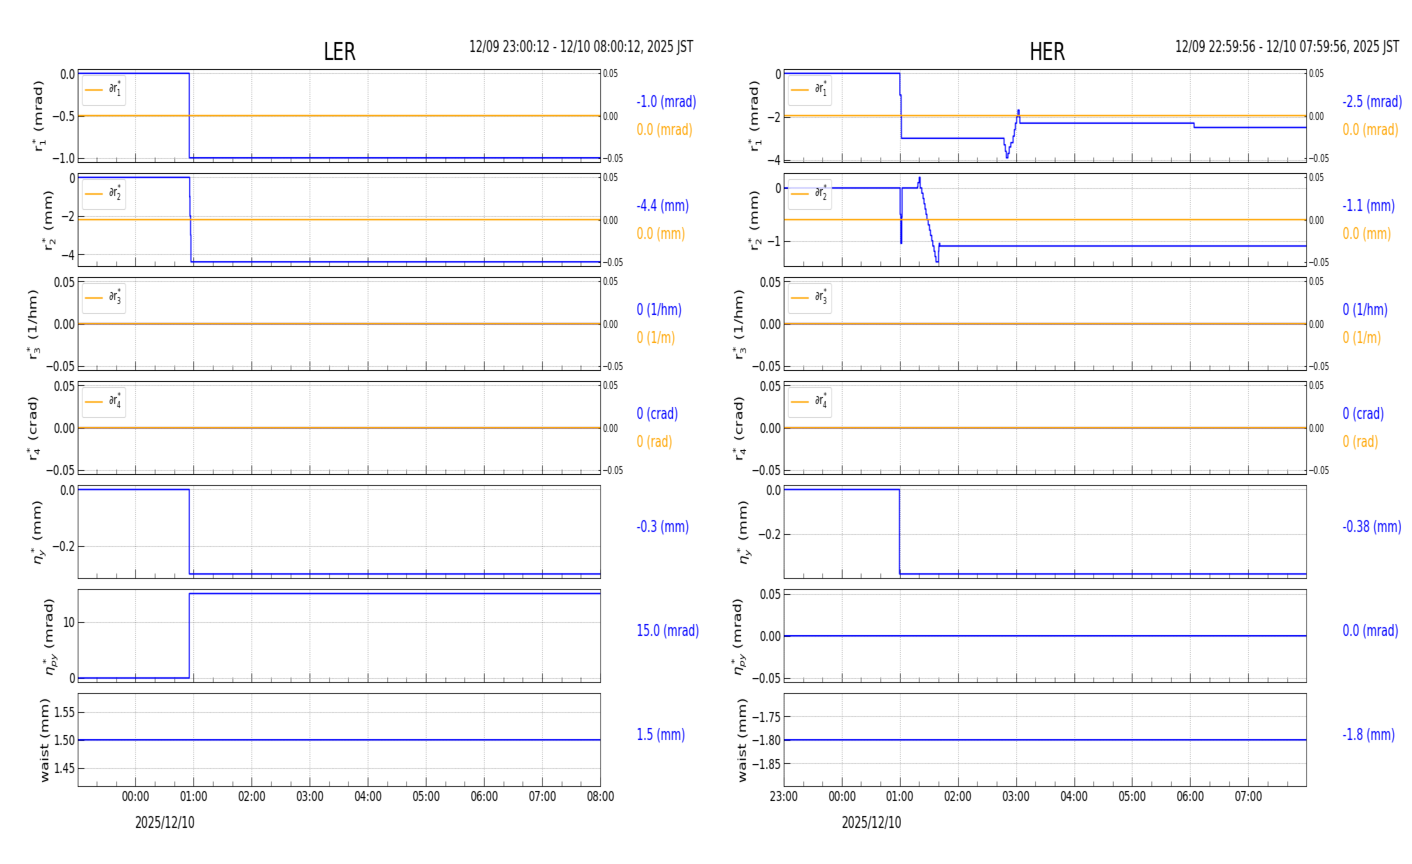1412x864 pixels.
Task: Click the 1.55 tick on LER waist axis
Action: click(x=63, y=712)
